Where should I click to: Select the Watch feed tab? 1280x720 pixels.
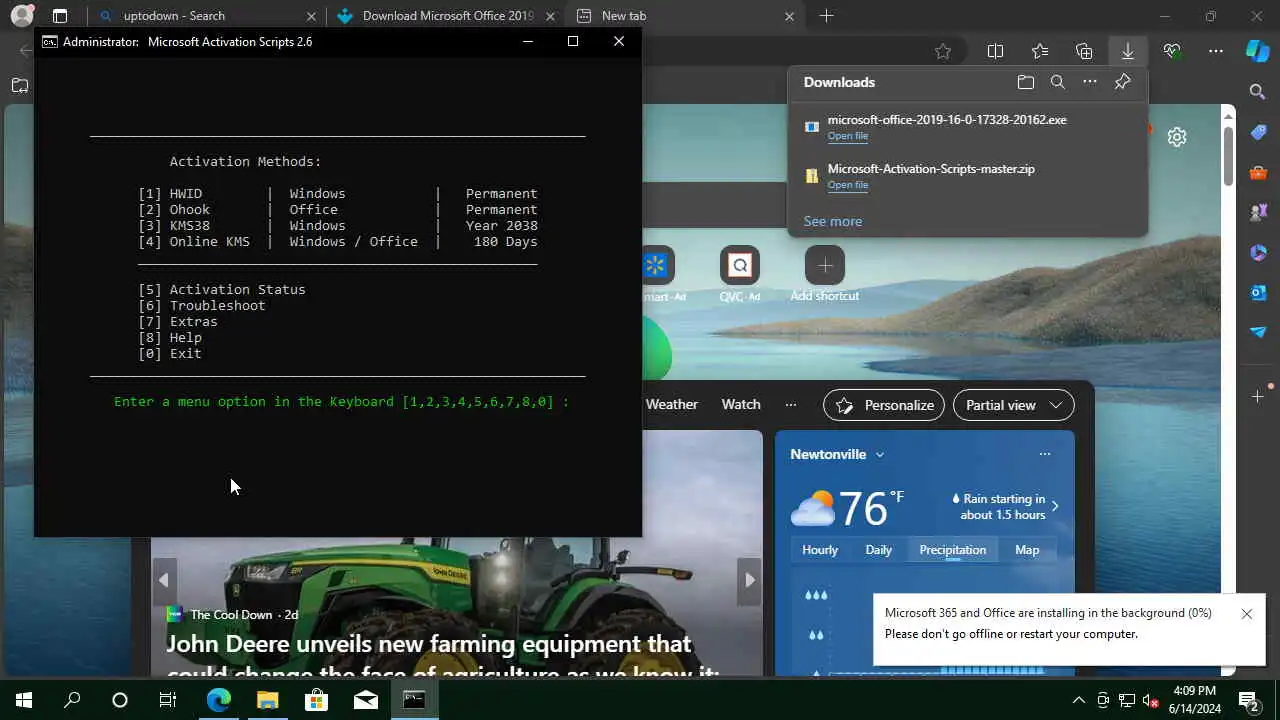741,404
